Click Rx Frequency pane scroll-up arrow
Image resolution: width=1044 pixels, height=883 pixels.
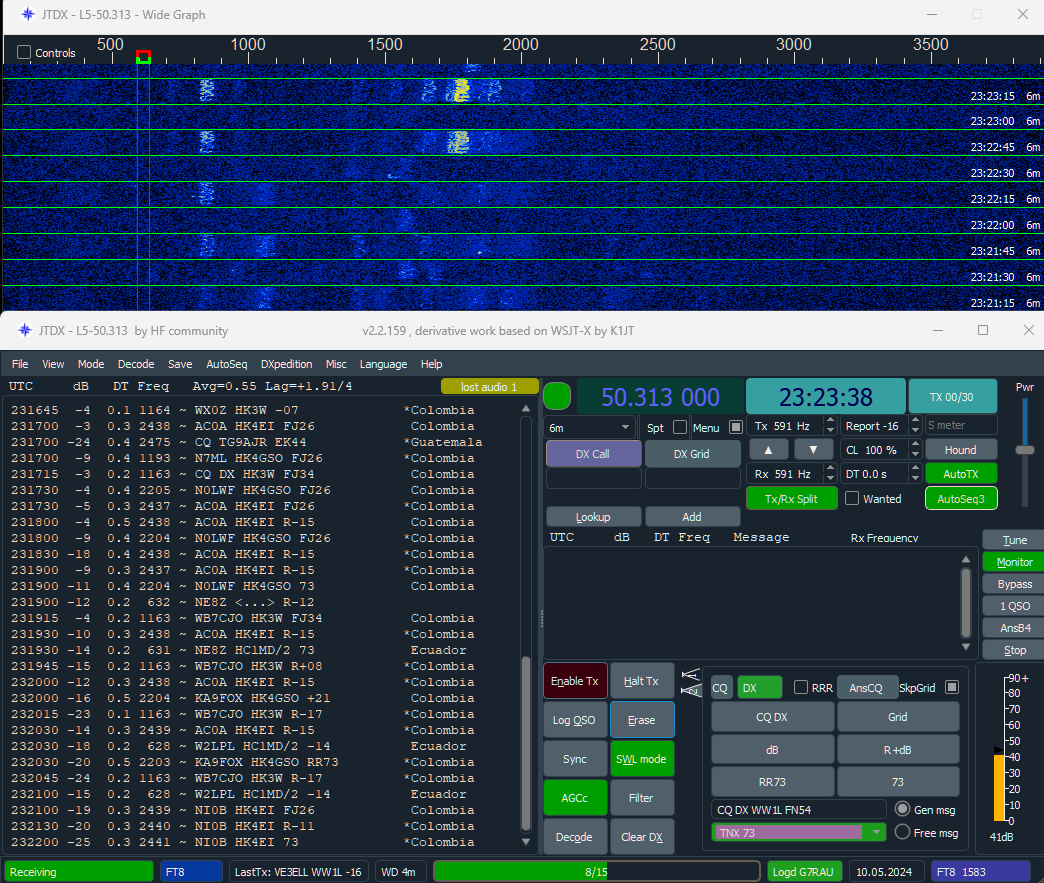pos(965,559)
